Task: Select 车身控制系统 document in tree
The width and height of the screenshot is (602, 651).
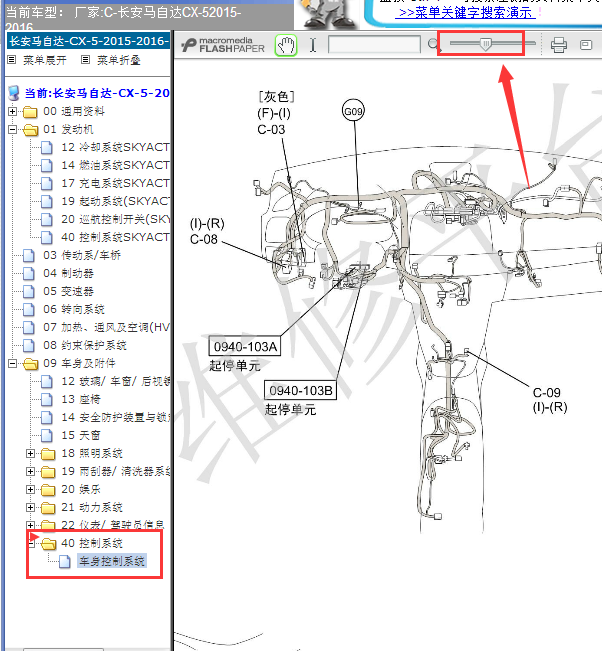Action: click(x=111, y=561)
